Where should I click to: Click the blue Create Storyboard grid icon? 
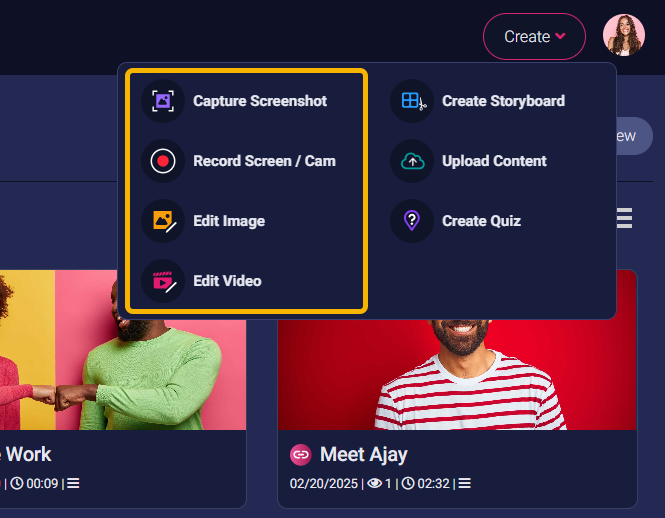point(412,101)
